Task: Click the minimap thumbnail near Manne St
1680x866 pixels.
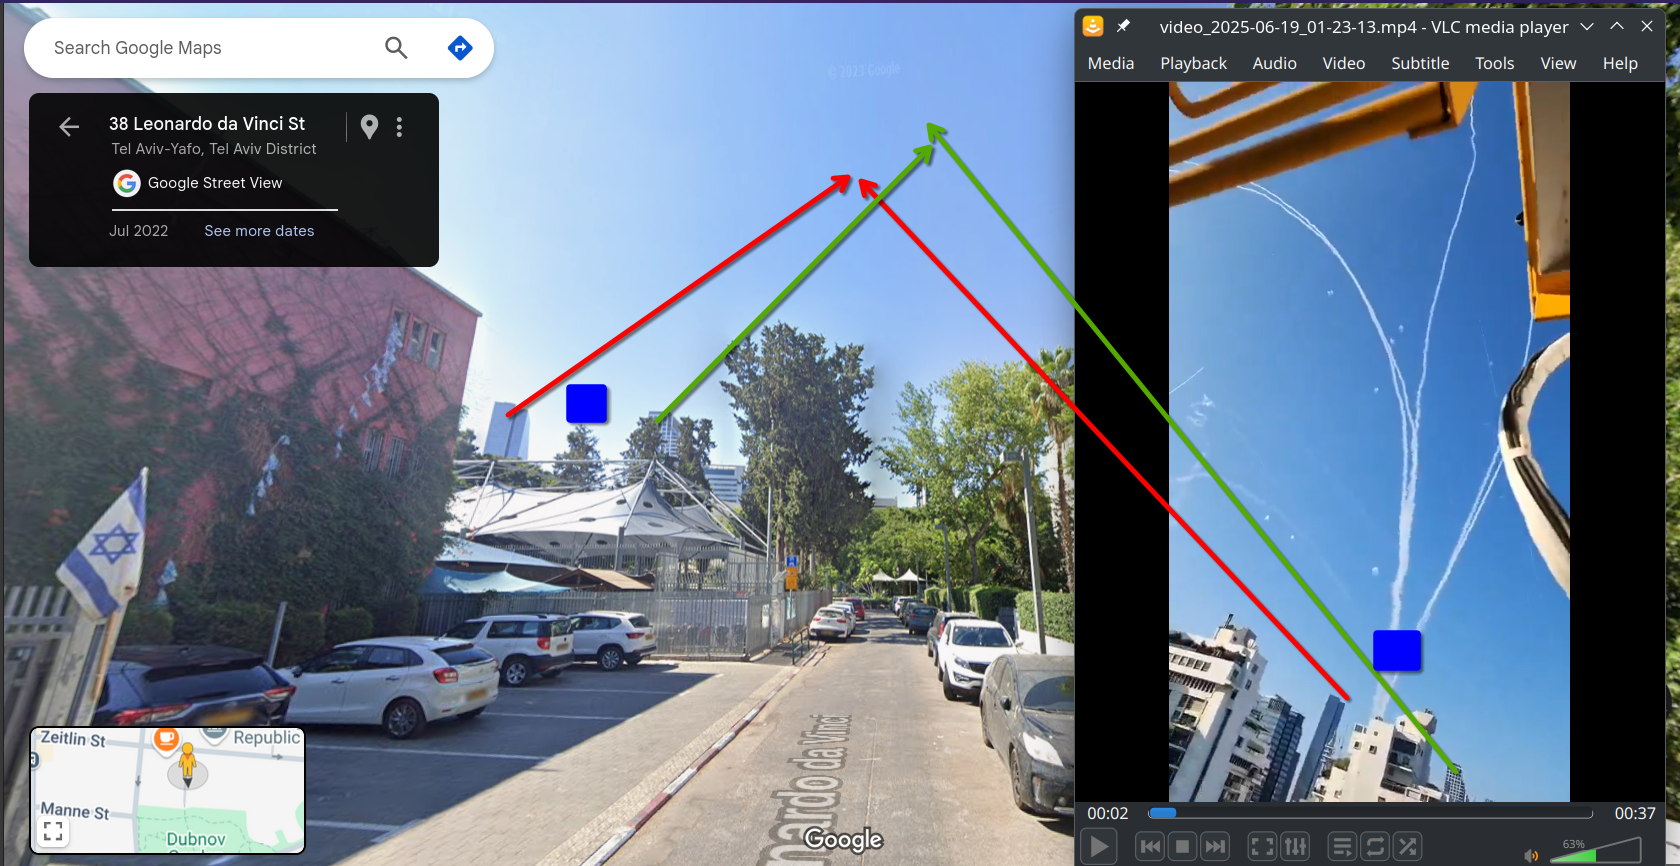Action: click(x=168, y=790)
